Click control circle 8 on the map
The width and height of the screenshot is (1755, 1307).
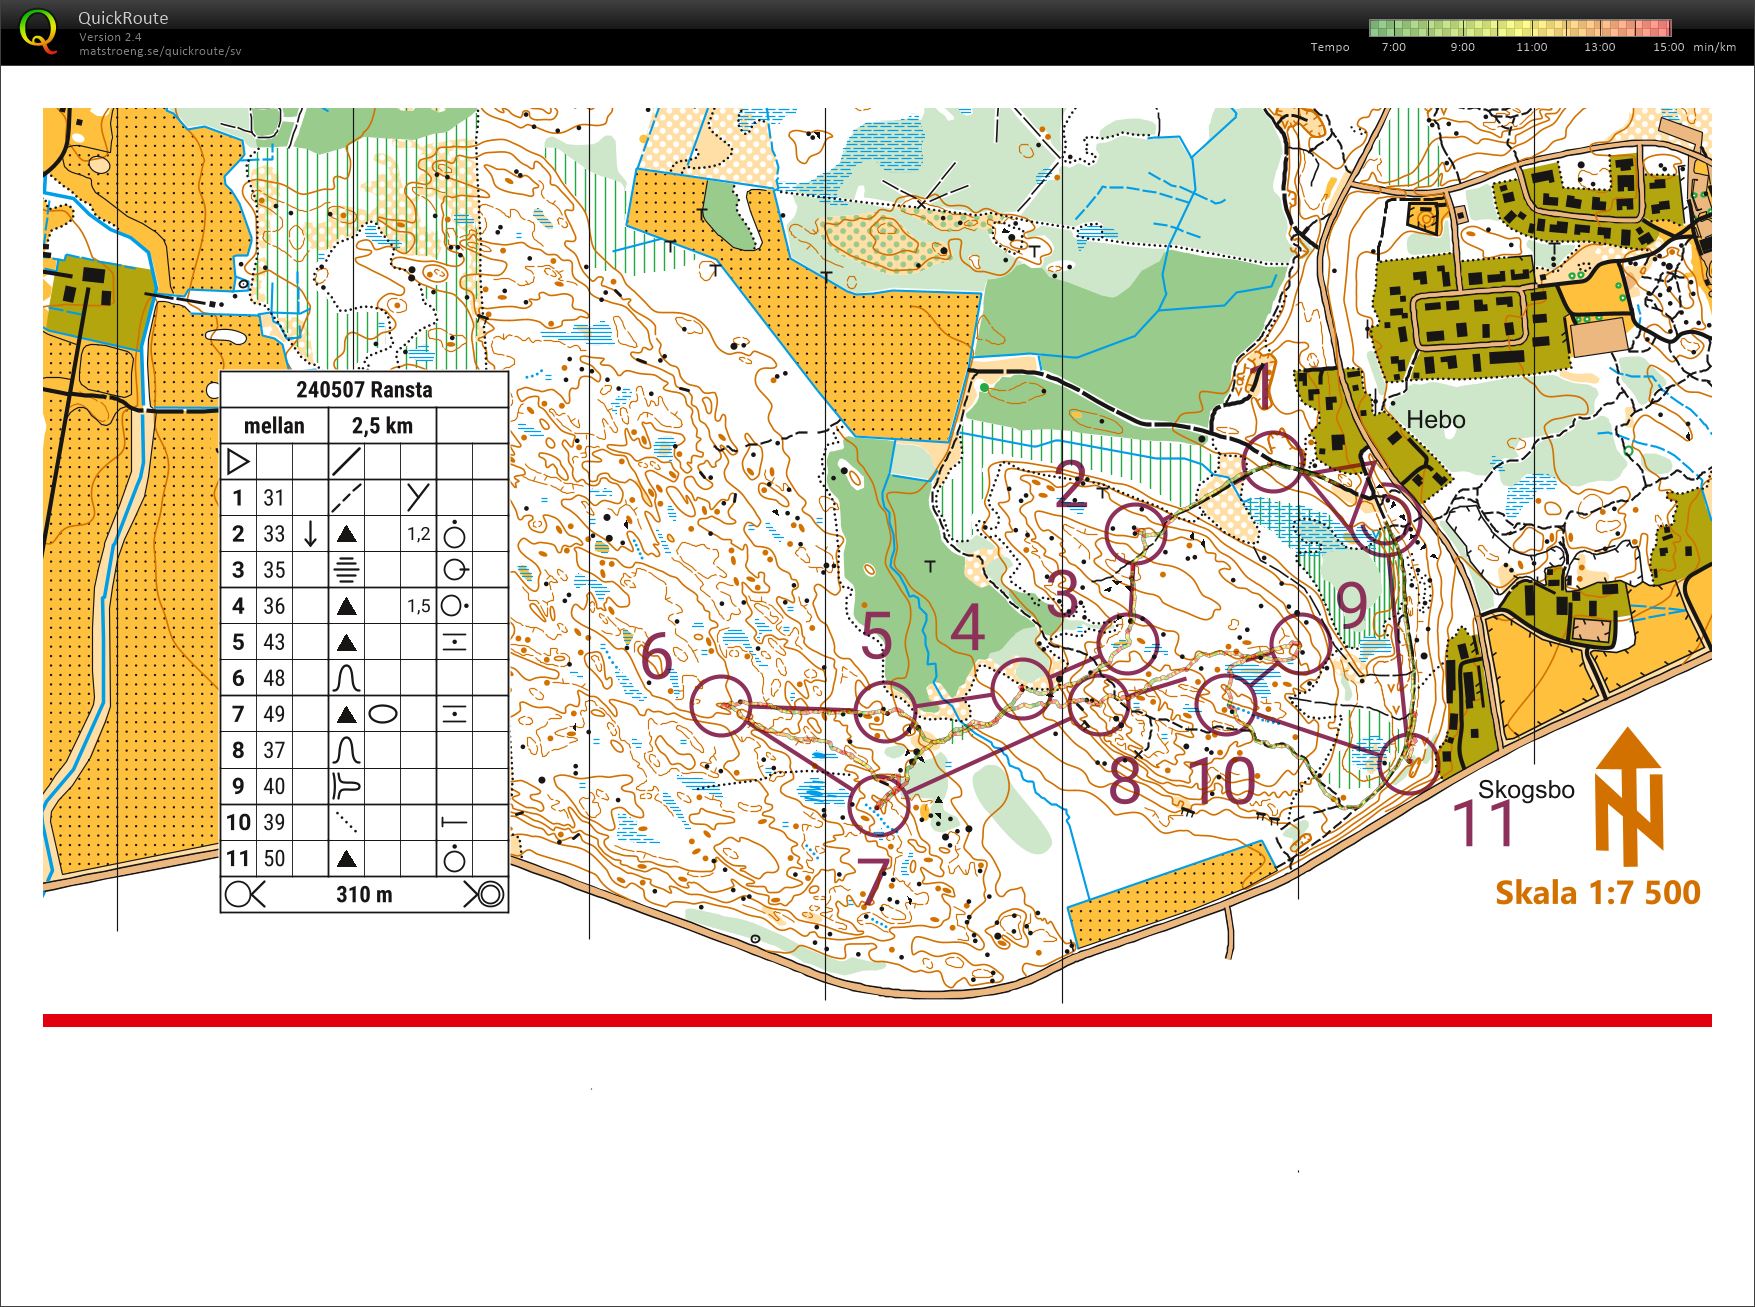[x=1098, y=705]
